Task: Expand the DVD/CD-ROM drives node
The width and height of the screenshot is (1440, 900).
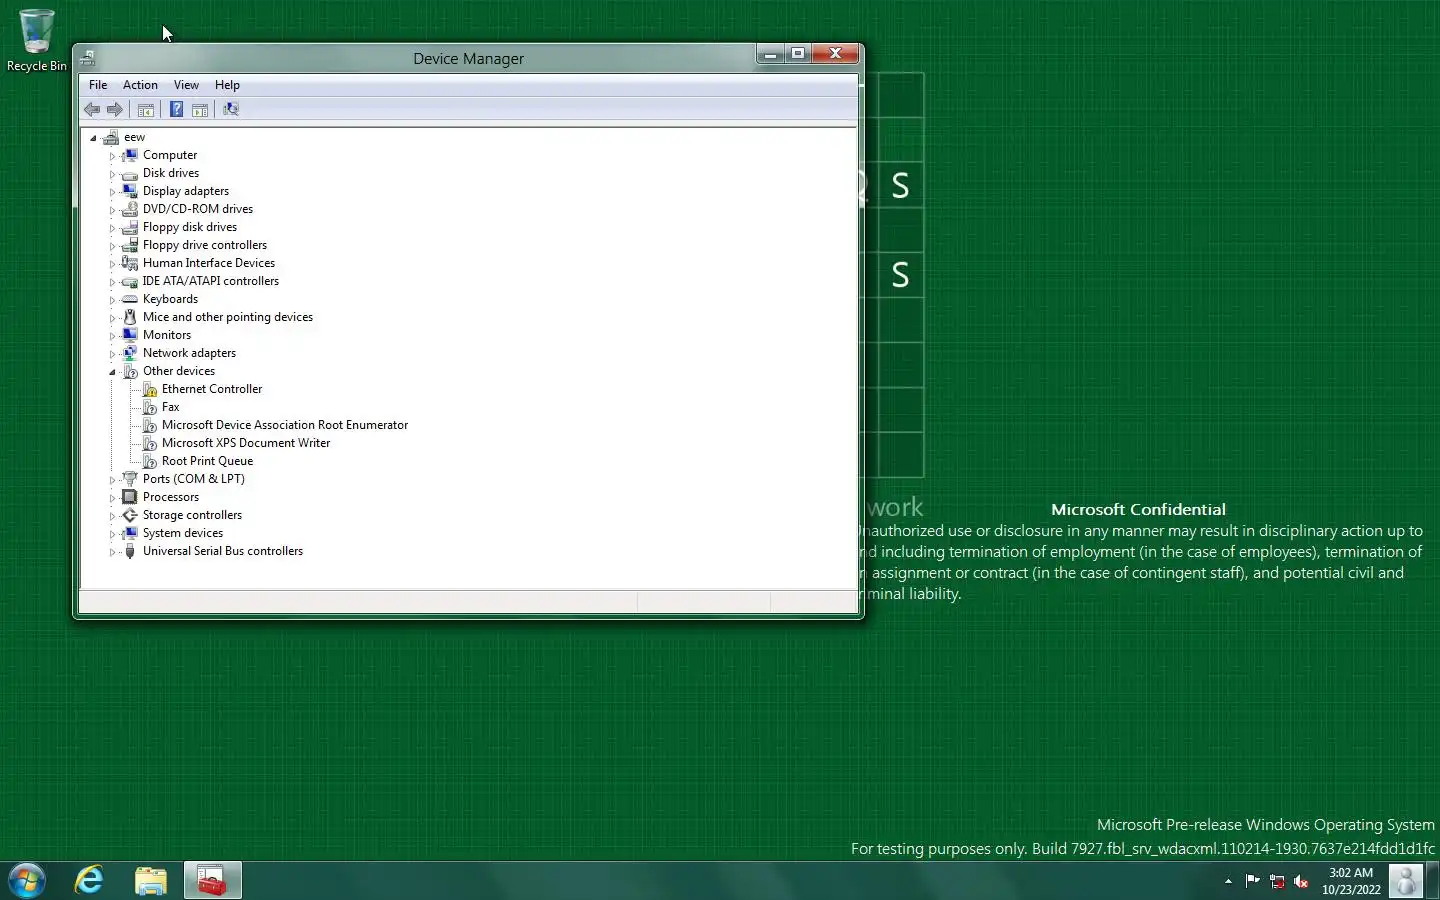Action: (x=112, y=210)
